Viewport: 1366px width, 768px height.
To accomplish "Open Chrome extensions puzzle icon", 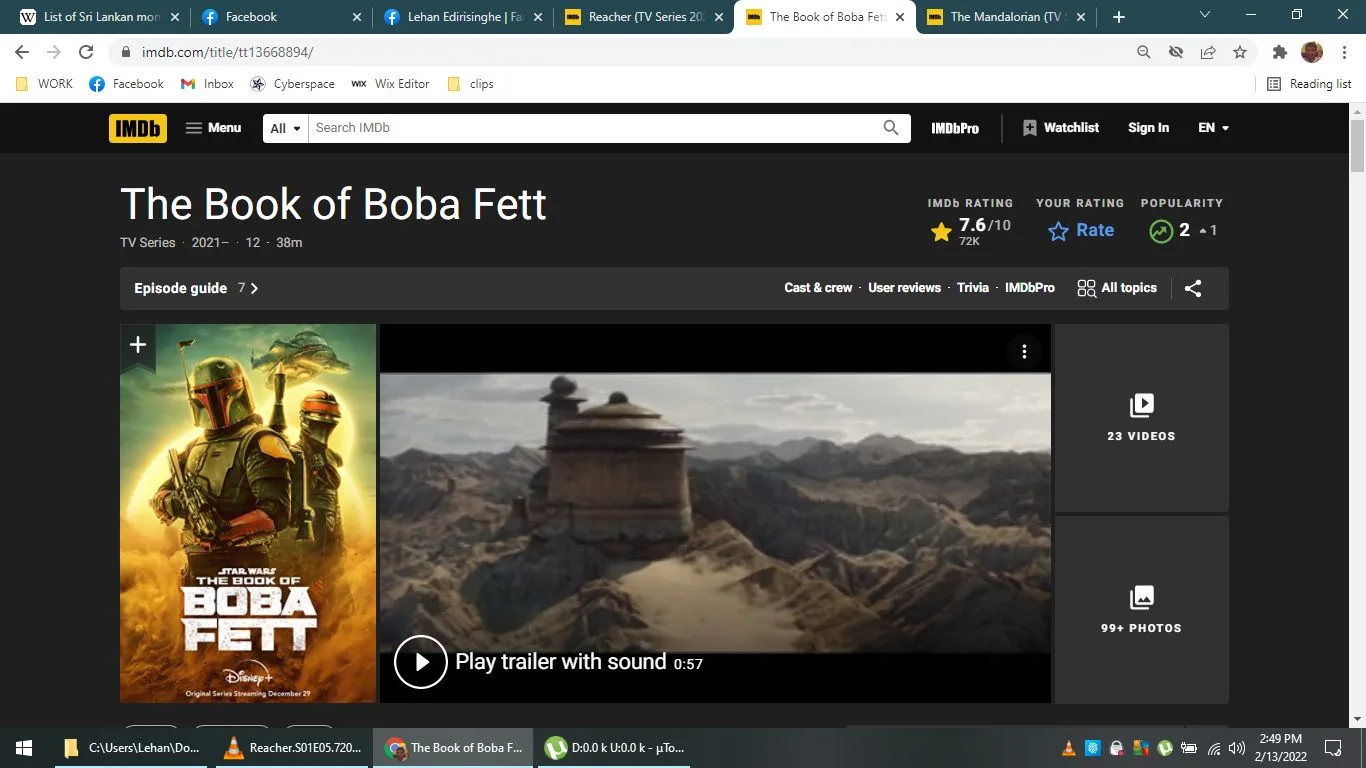I will point(1280,52).
